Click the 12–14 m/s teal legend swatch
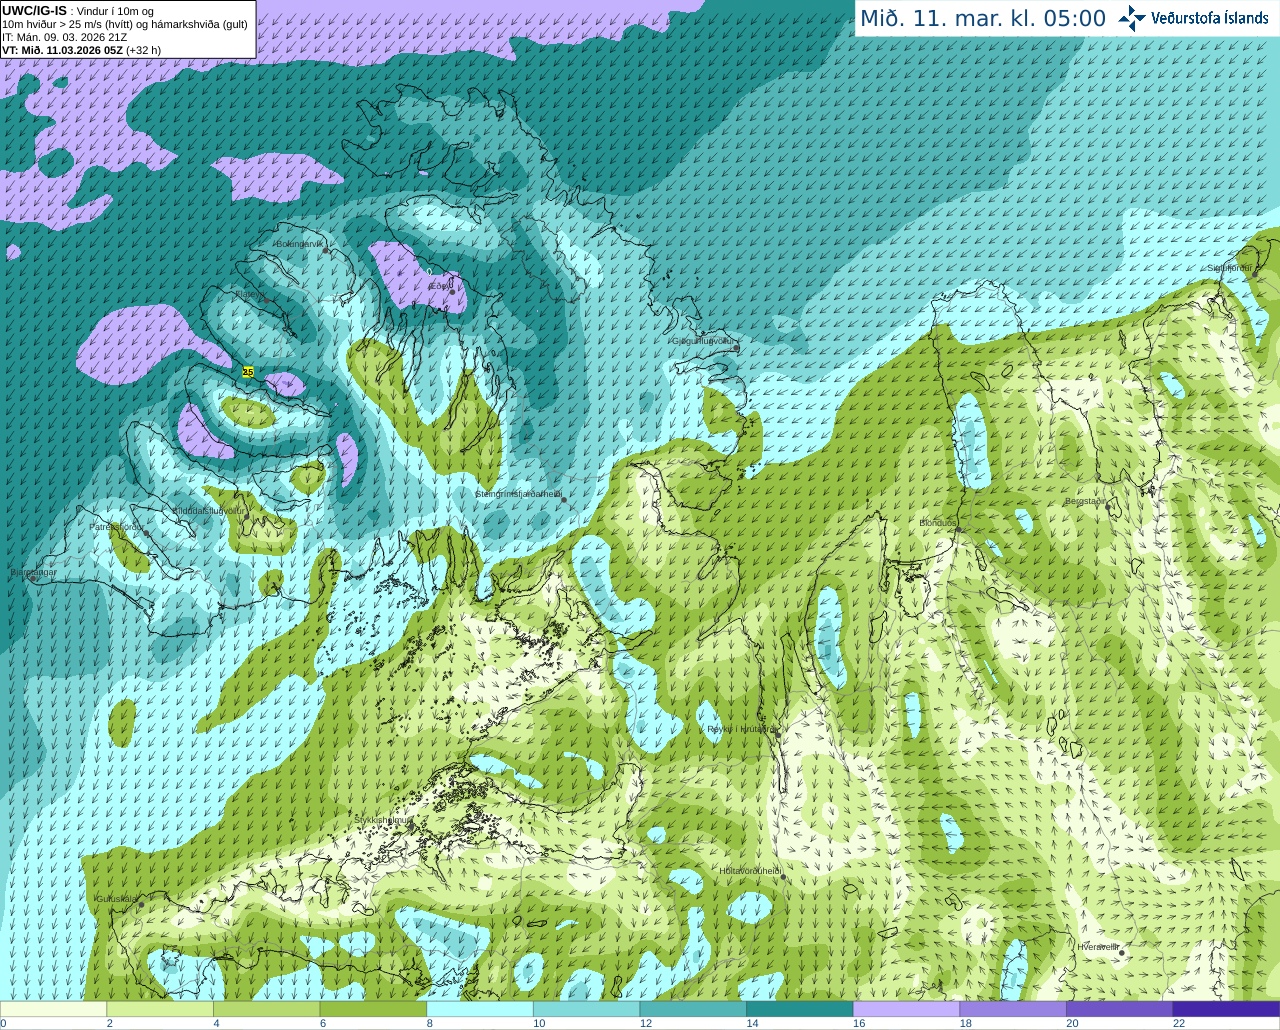 pos(693,1008)
